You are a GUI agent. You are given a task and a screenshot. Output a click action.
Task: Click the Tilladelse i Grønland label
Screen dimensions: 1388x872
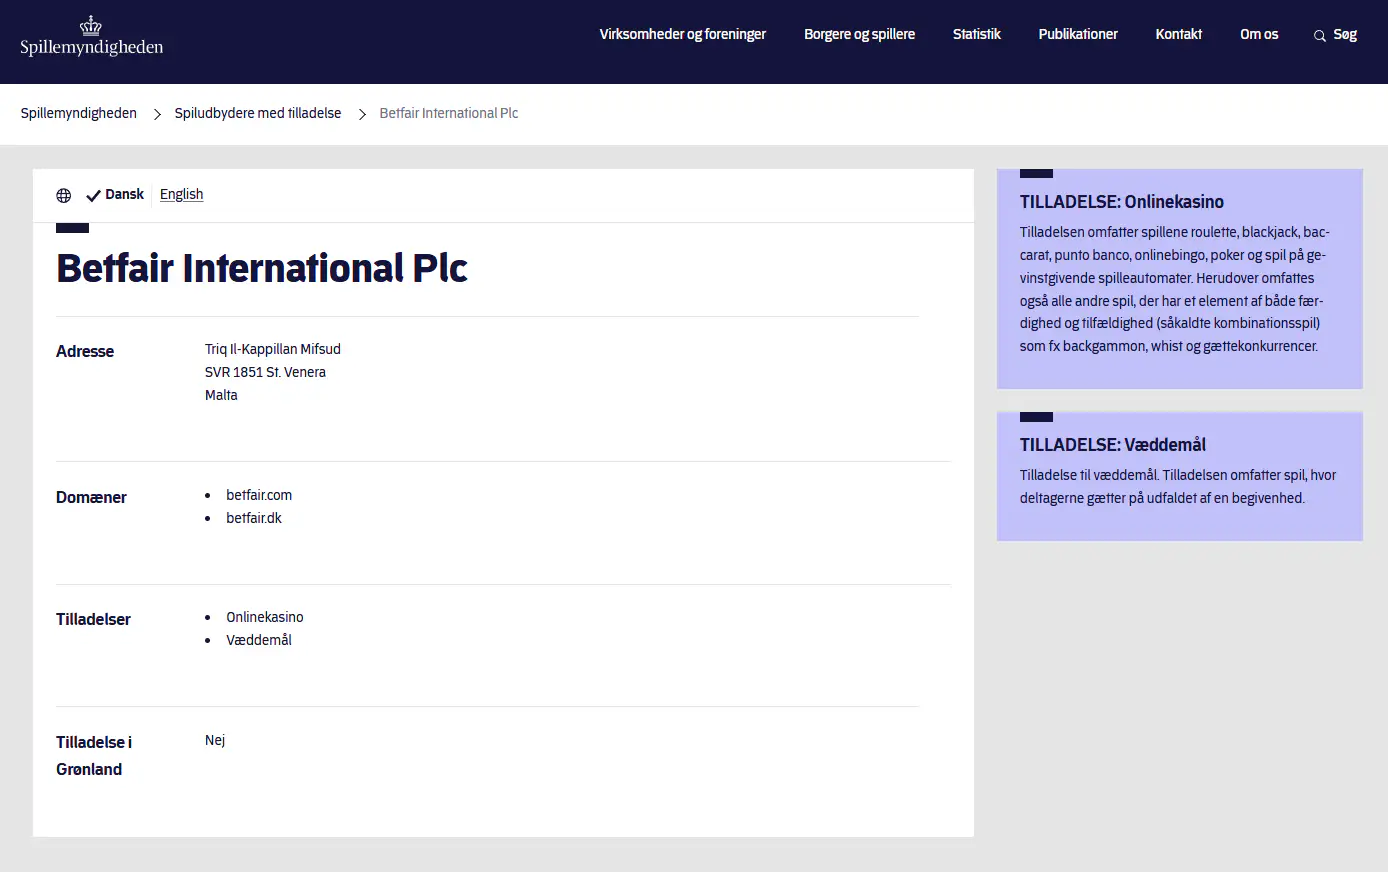point(94,755)
